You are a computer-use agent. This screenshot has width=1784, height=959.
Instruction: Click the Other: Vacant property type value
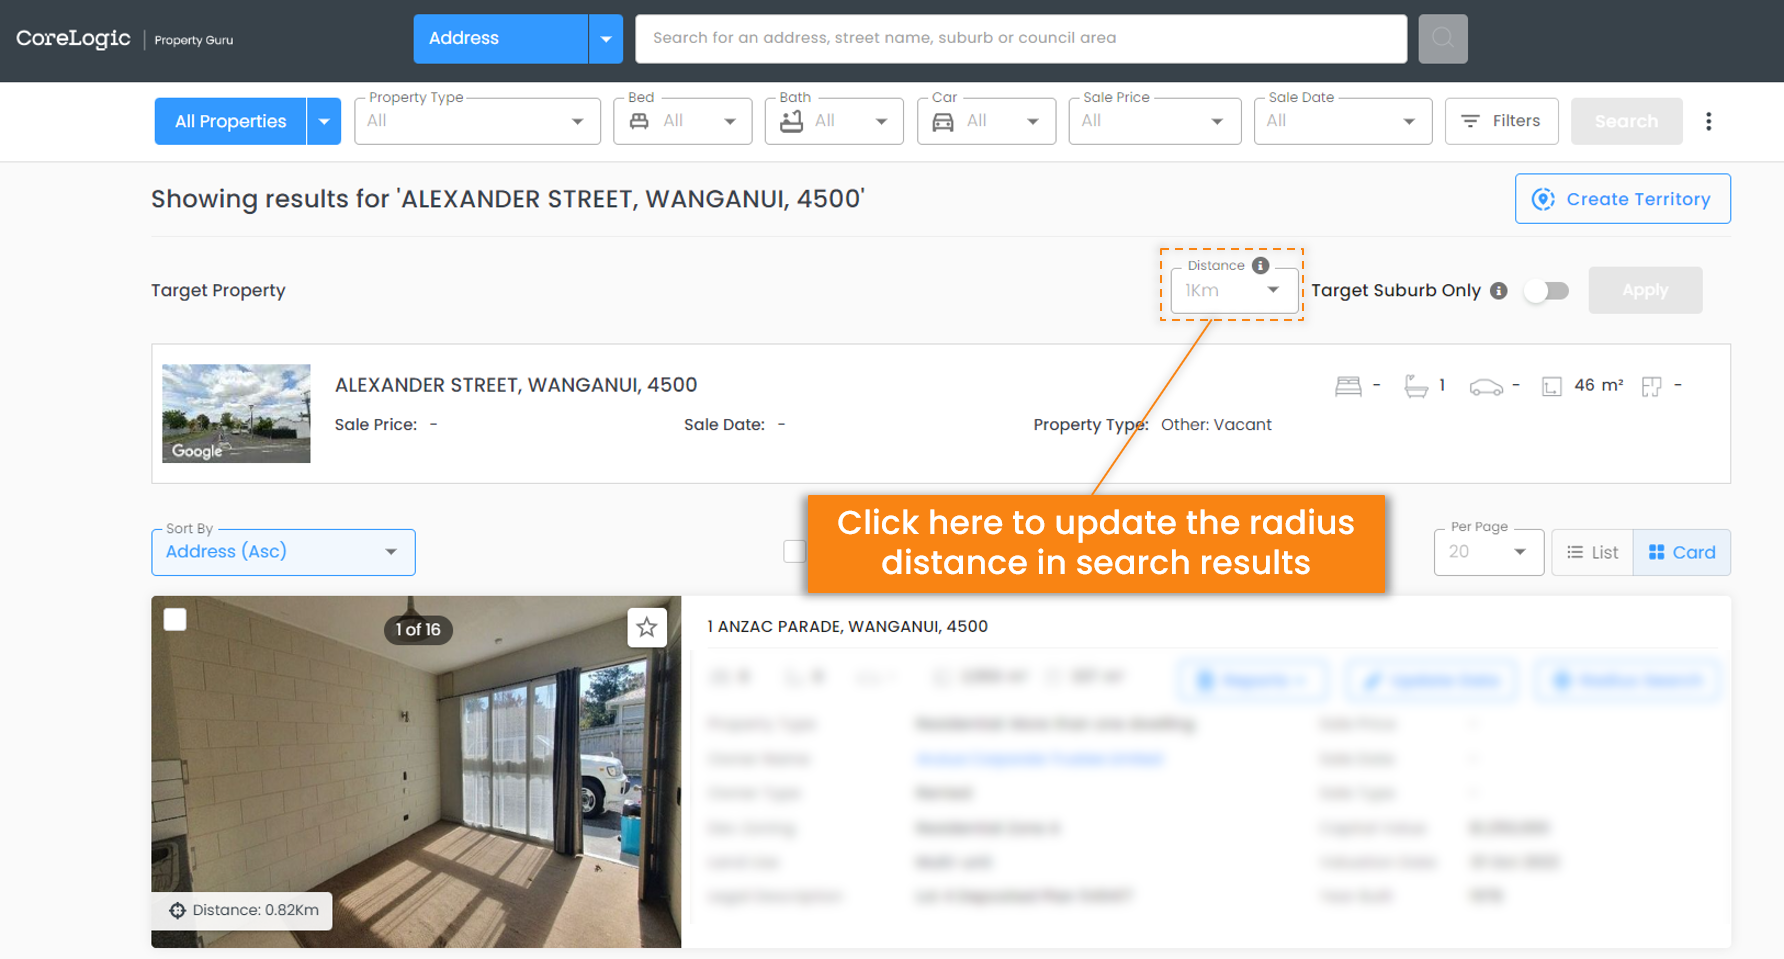tap(1216, 424)
